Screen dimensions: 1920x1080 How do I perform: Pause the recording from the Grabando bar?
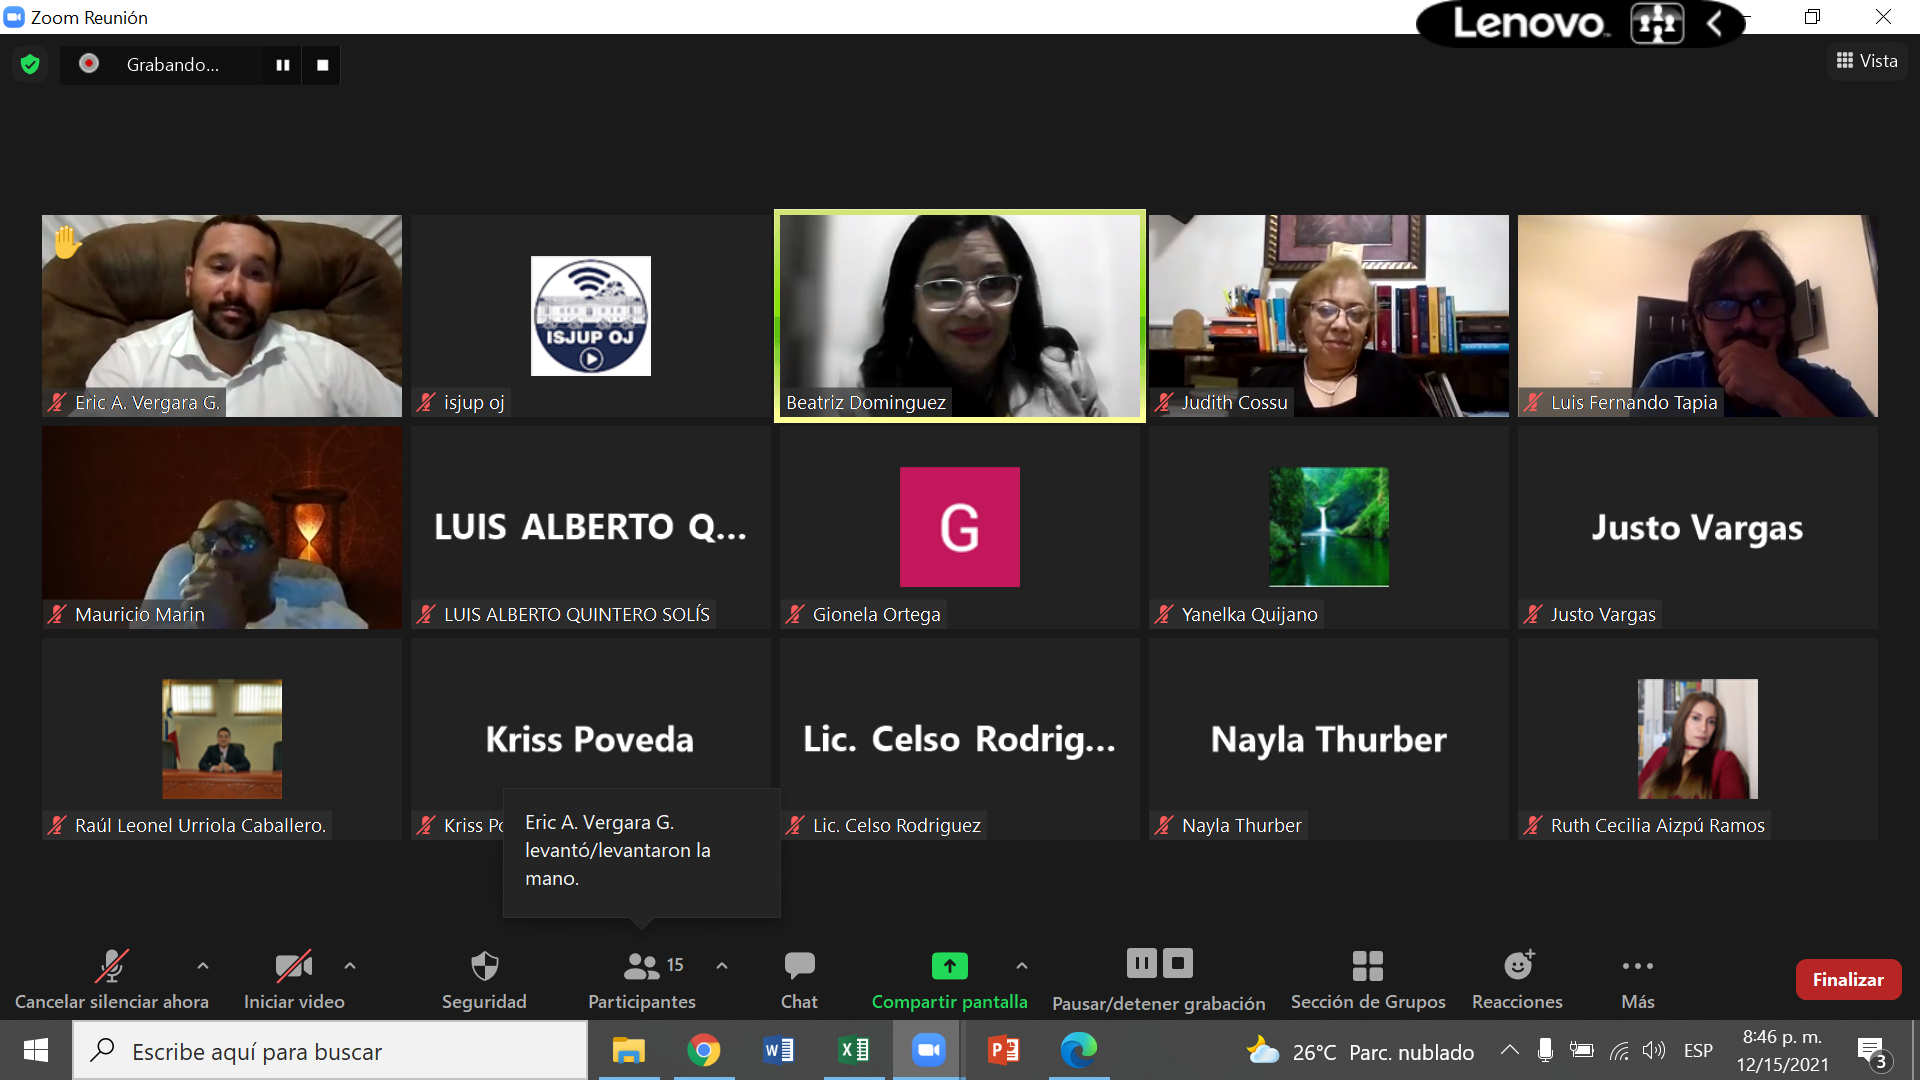[x=283, y=65]
